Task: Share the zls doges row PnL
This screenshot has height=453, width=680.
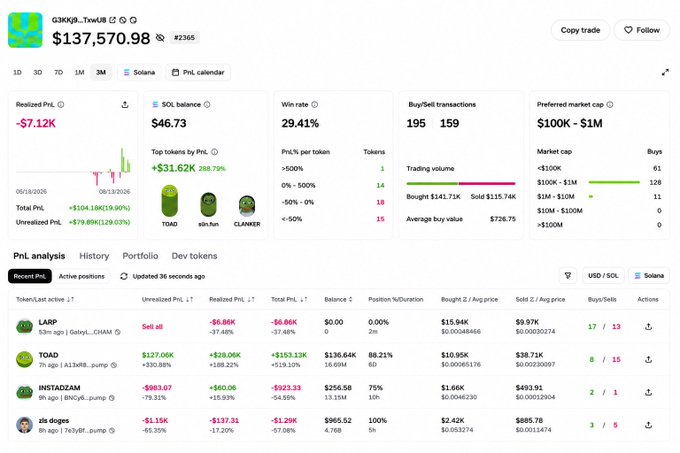Action: click(x=648, y=425)
